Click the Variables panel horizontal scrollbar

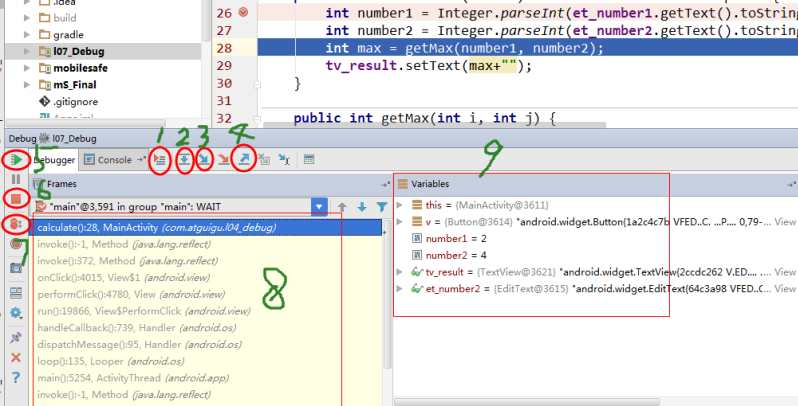[527, 402]
